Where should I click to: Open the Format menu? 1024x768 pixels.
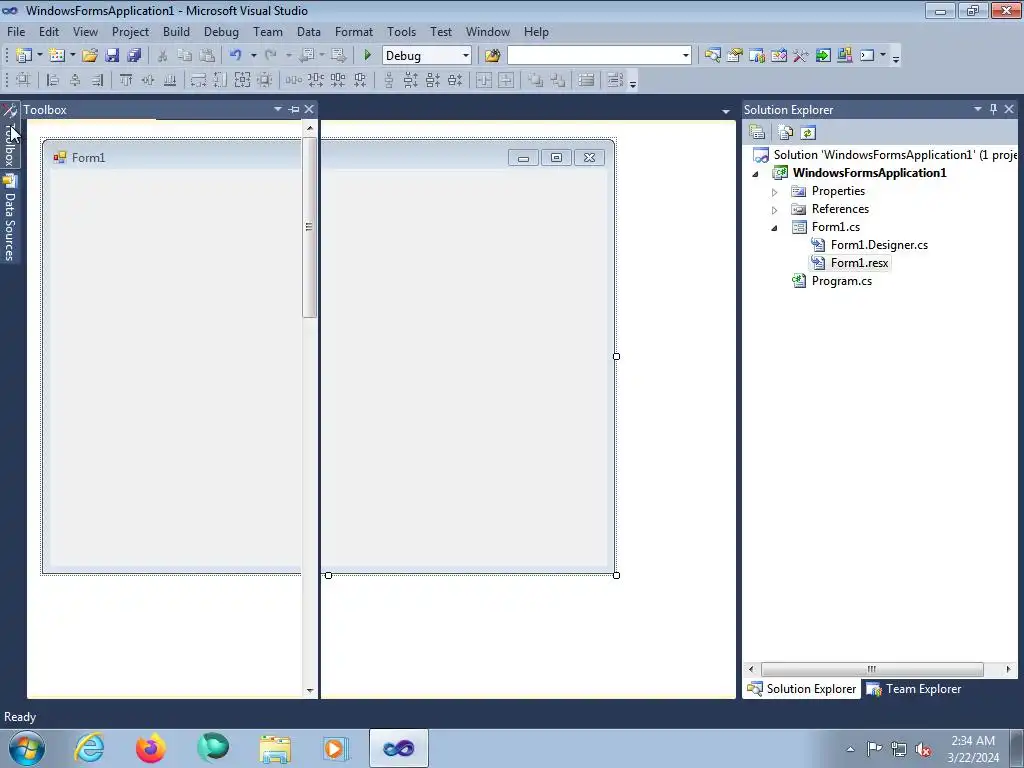[354, 31]
